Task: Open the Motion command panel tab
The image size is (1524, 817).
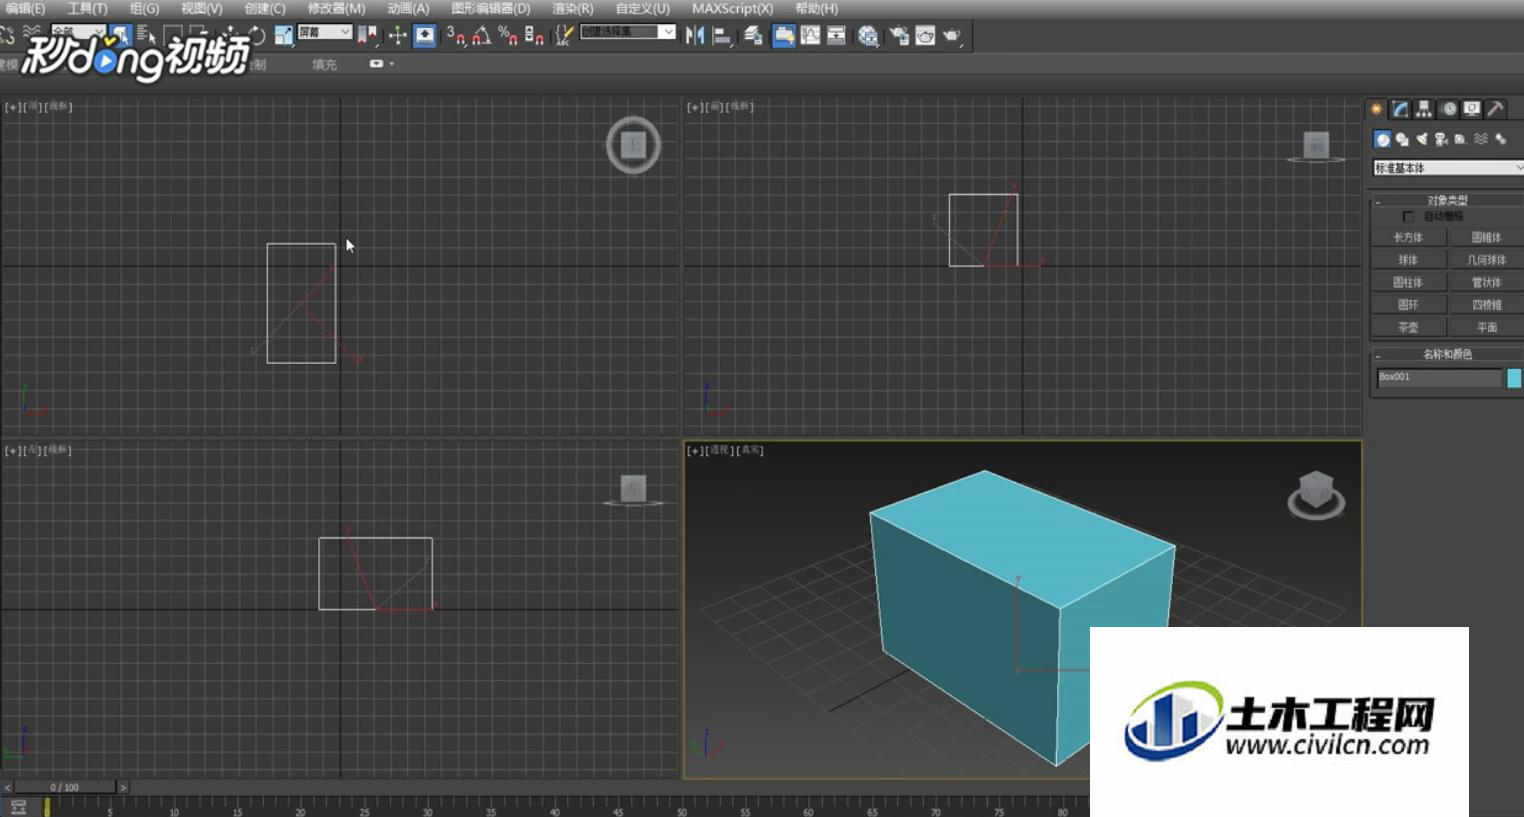Action: tap(1449, 109)
